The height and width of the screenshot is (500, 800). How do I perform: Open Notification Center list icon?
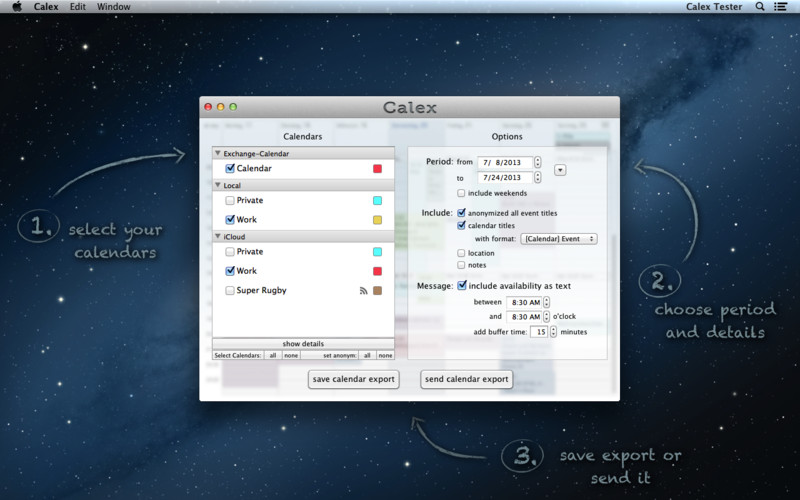[x=780, y=7]
